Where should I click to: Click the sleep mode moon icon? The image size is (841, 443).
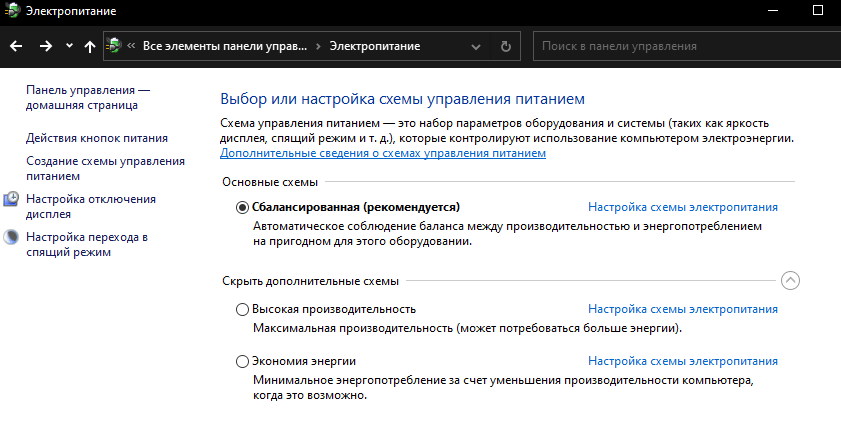[11, 237]
